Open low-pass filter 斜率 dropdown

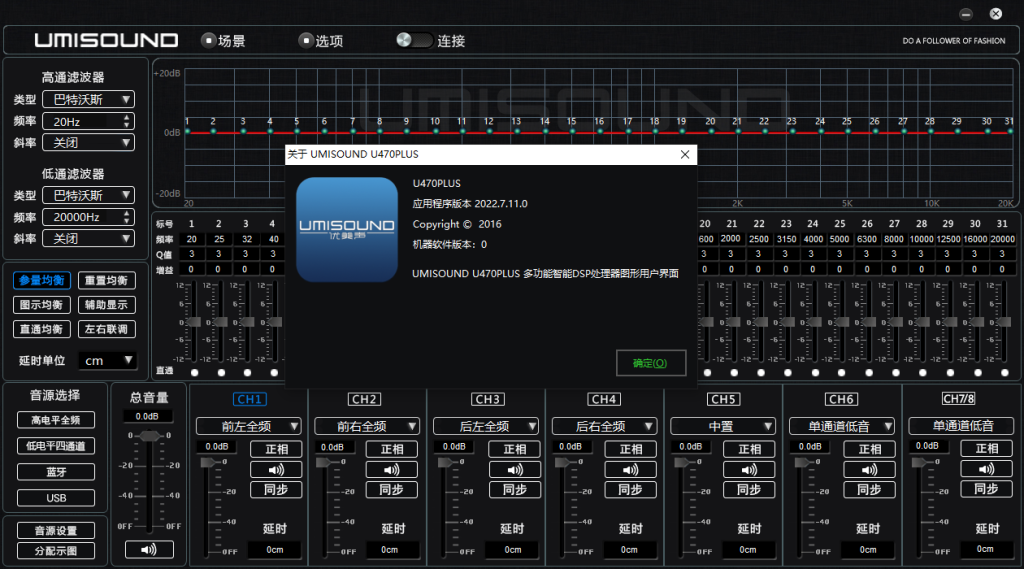click(x=89, y=238)
